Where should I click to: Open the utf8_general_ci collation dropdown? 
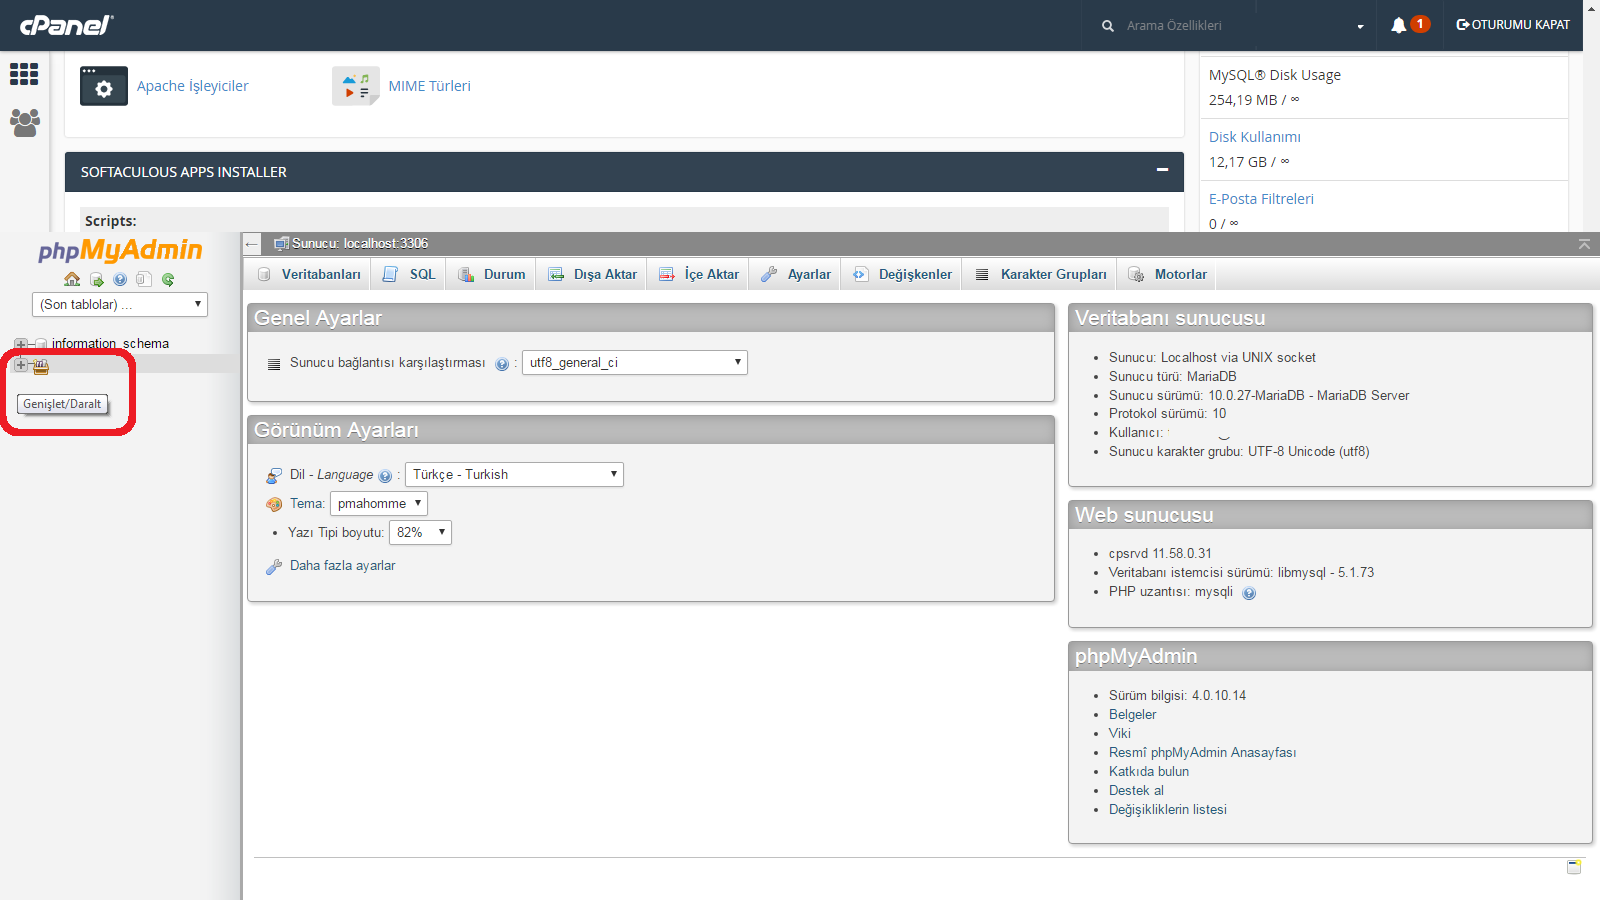click(x=635, y=362)
